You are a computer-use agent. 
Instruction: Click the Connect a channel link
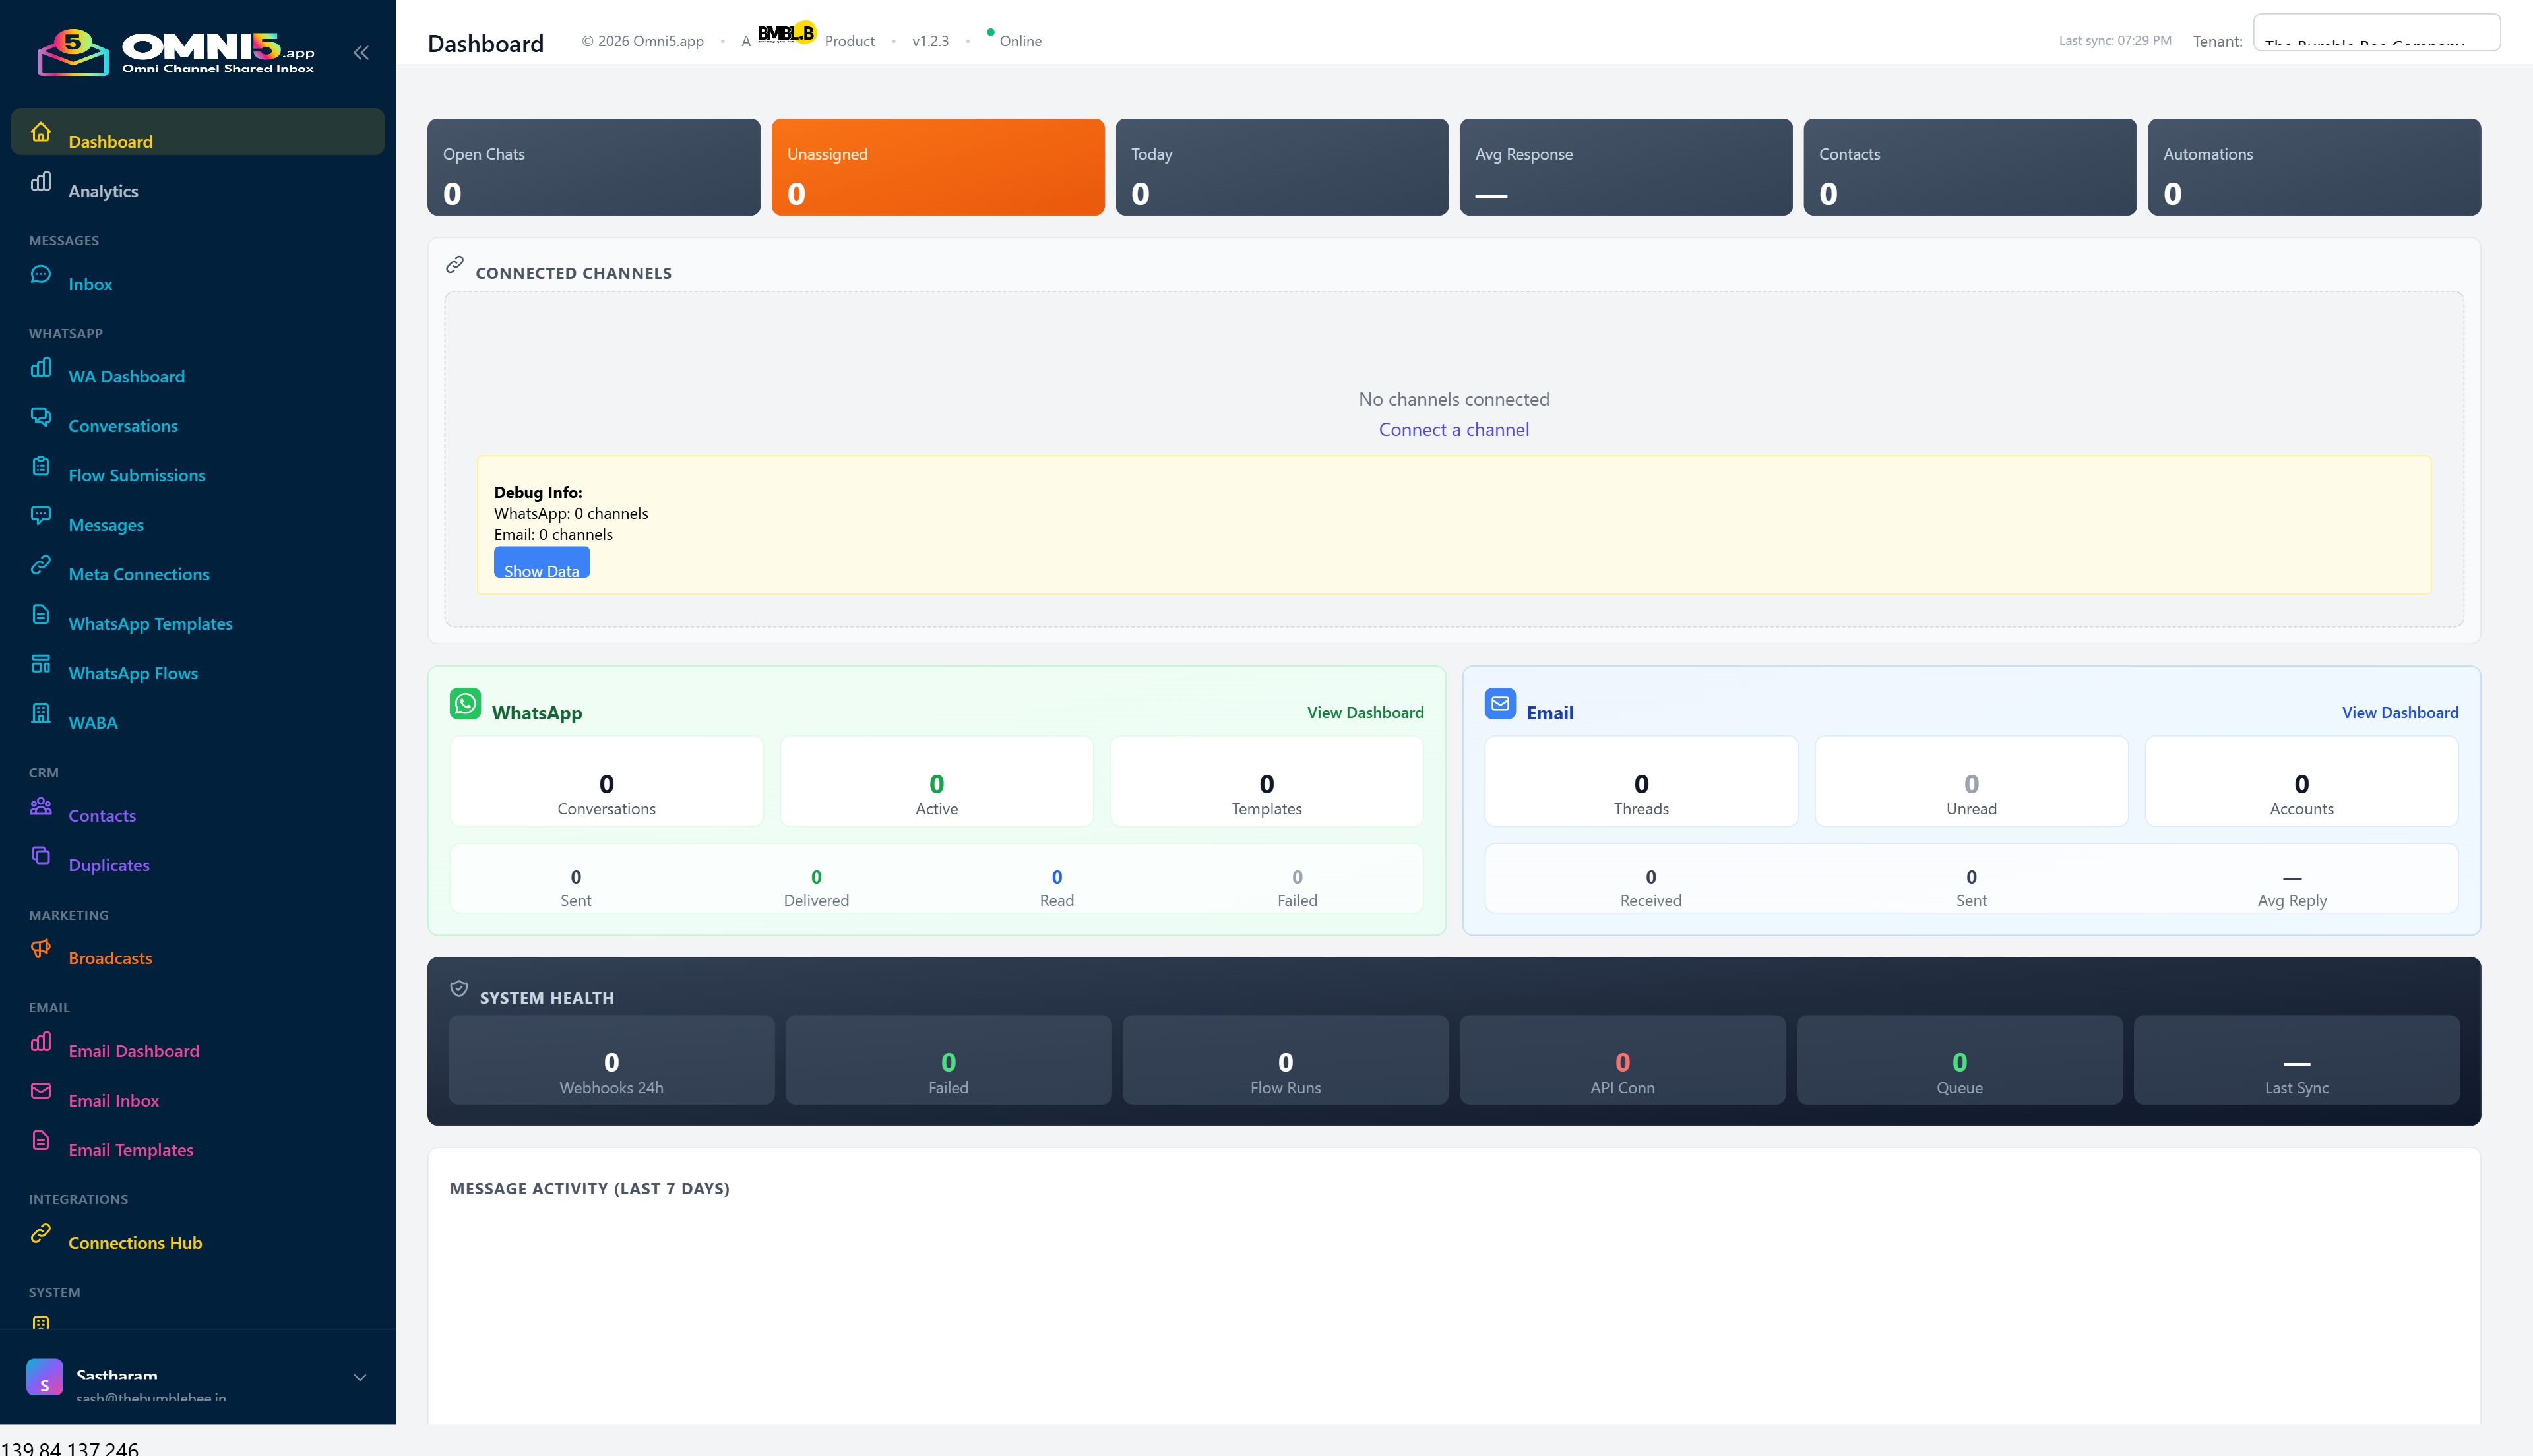1453,428
